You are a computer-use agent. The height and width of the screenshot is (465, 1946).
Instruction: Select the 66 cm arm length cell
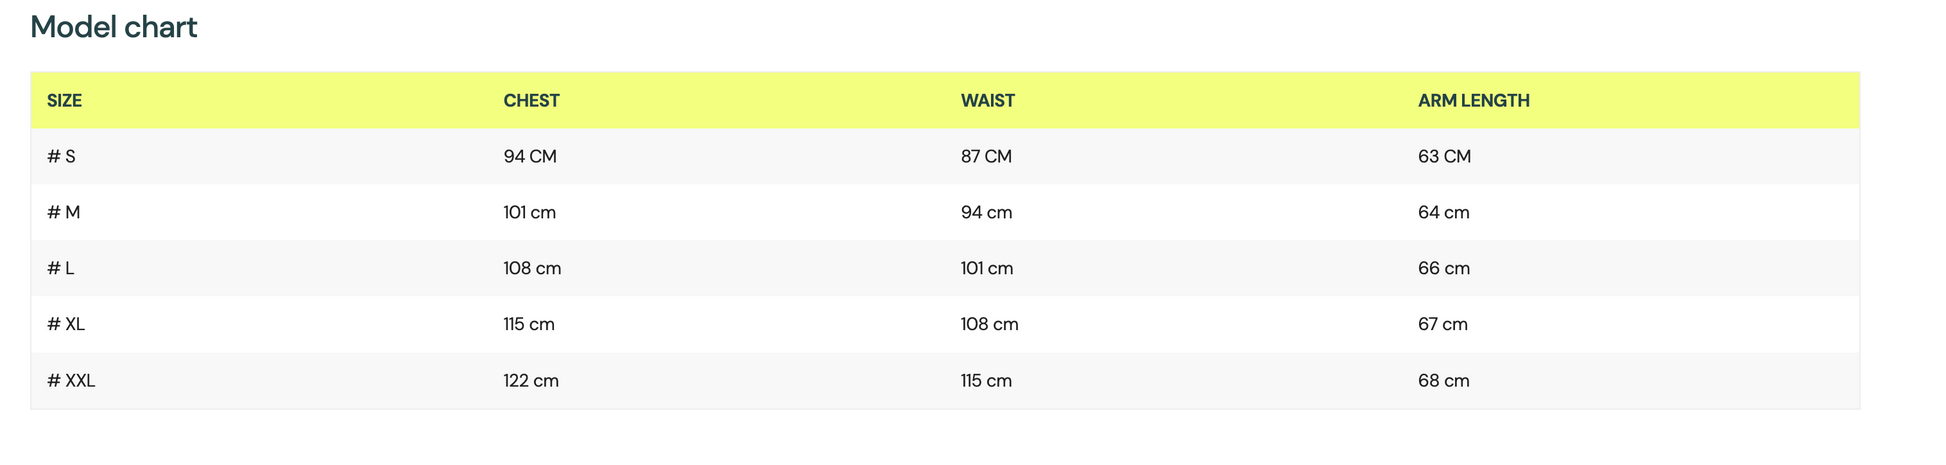(1444, 269)
